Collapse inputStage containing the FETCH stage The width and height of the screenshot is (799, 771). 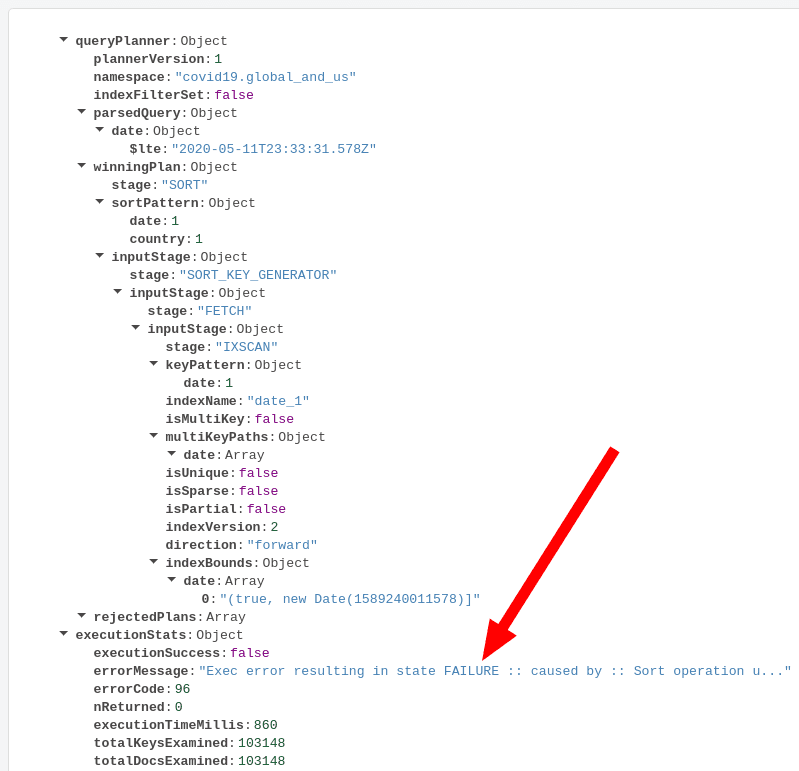118,292
